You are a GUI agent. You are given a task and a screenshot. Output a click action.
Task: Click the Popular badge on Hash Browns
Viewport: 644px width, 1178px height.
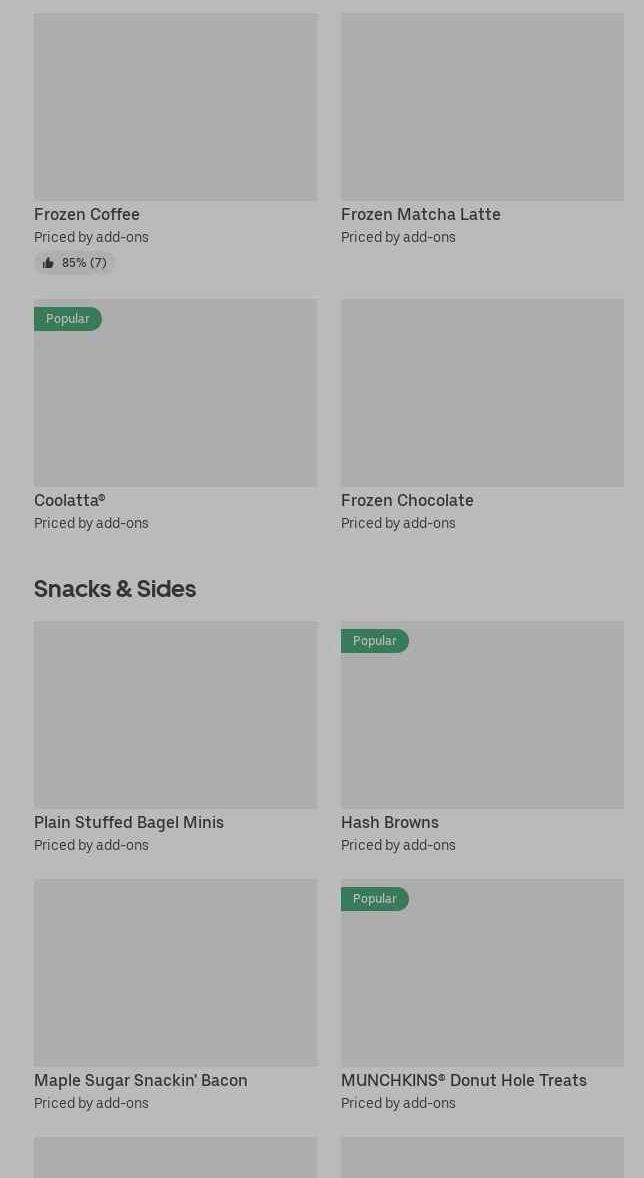click(x=374, y=641)
